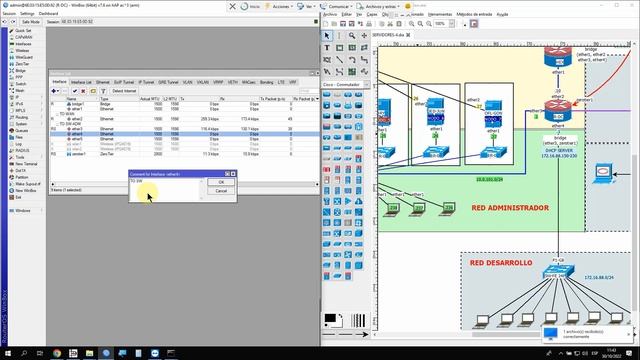Click the disable (red X) interface icon
The height and width of the screenshot is (360, 640).
tap(83, 91)
